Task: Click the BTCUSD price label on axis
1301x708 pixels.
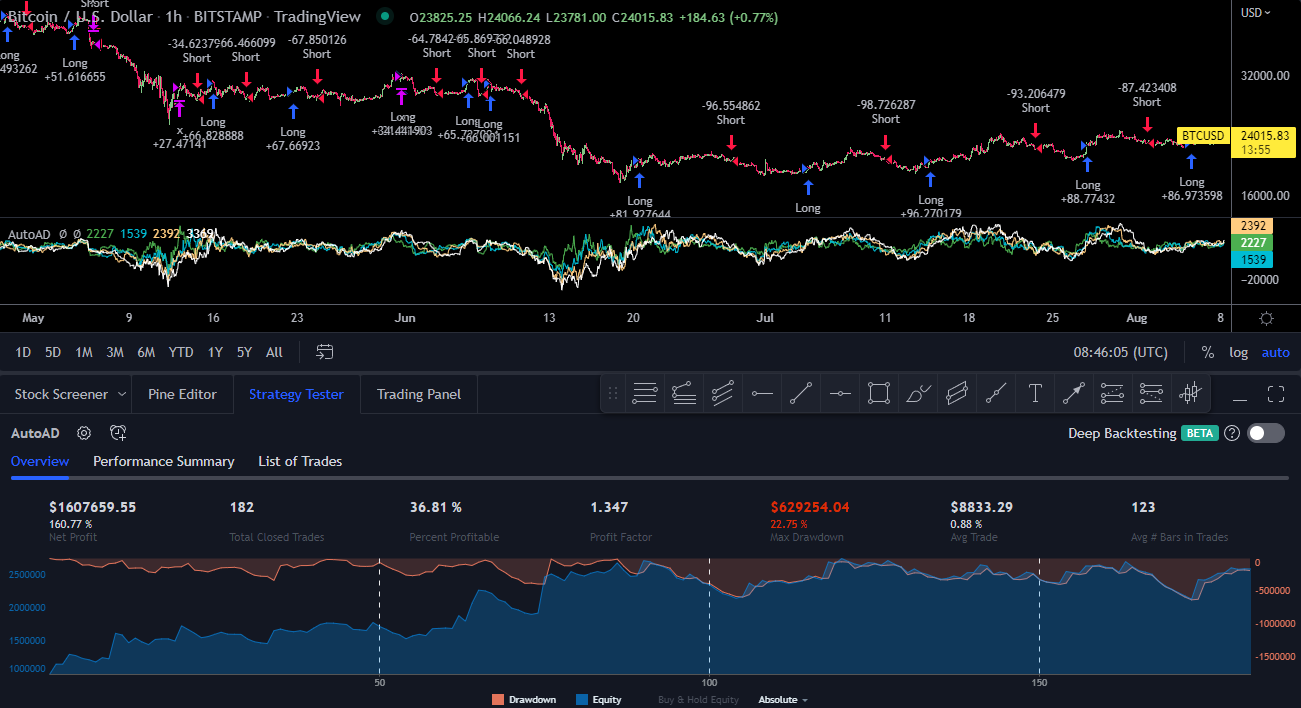Action: pos(1203,135)
